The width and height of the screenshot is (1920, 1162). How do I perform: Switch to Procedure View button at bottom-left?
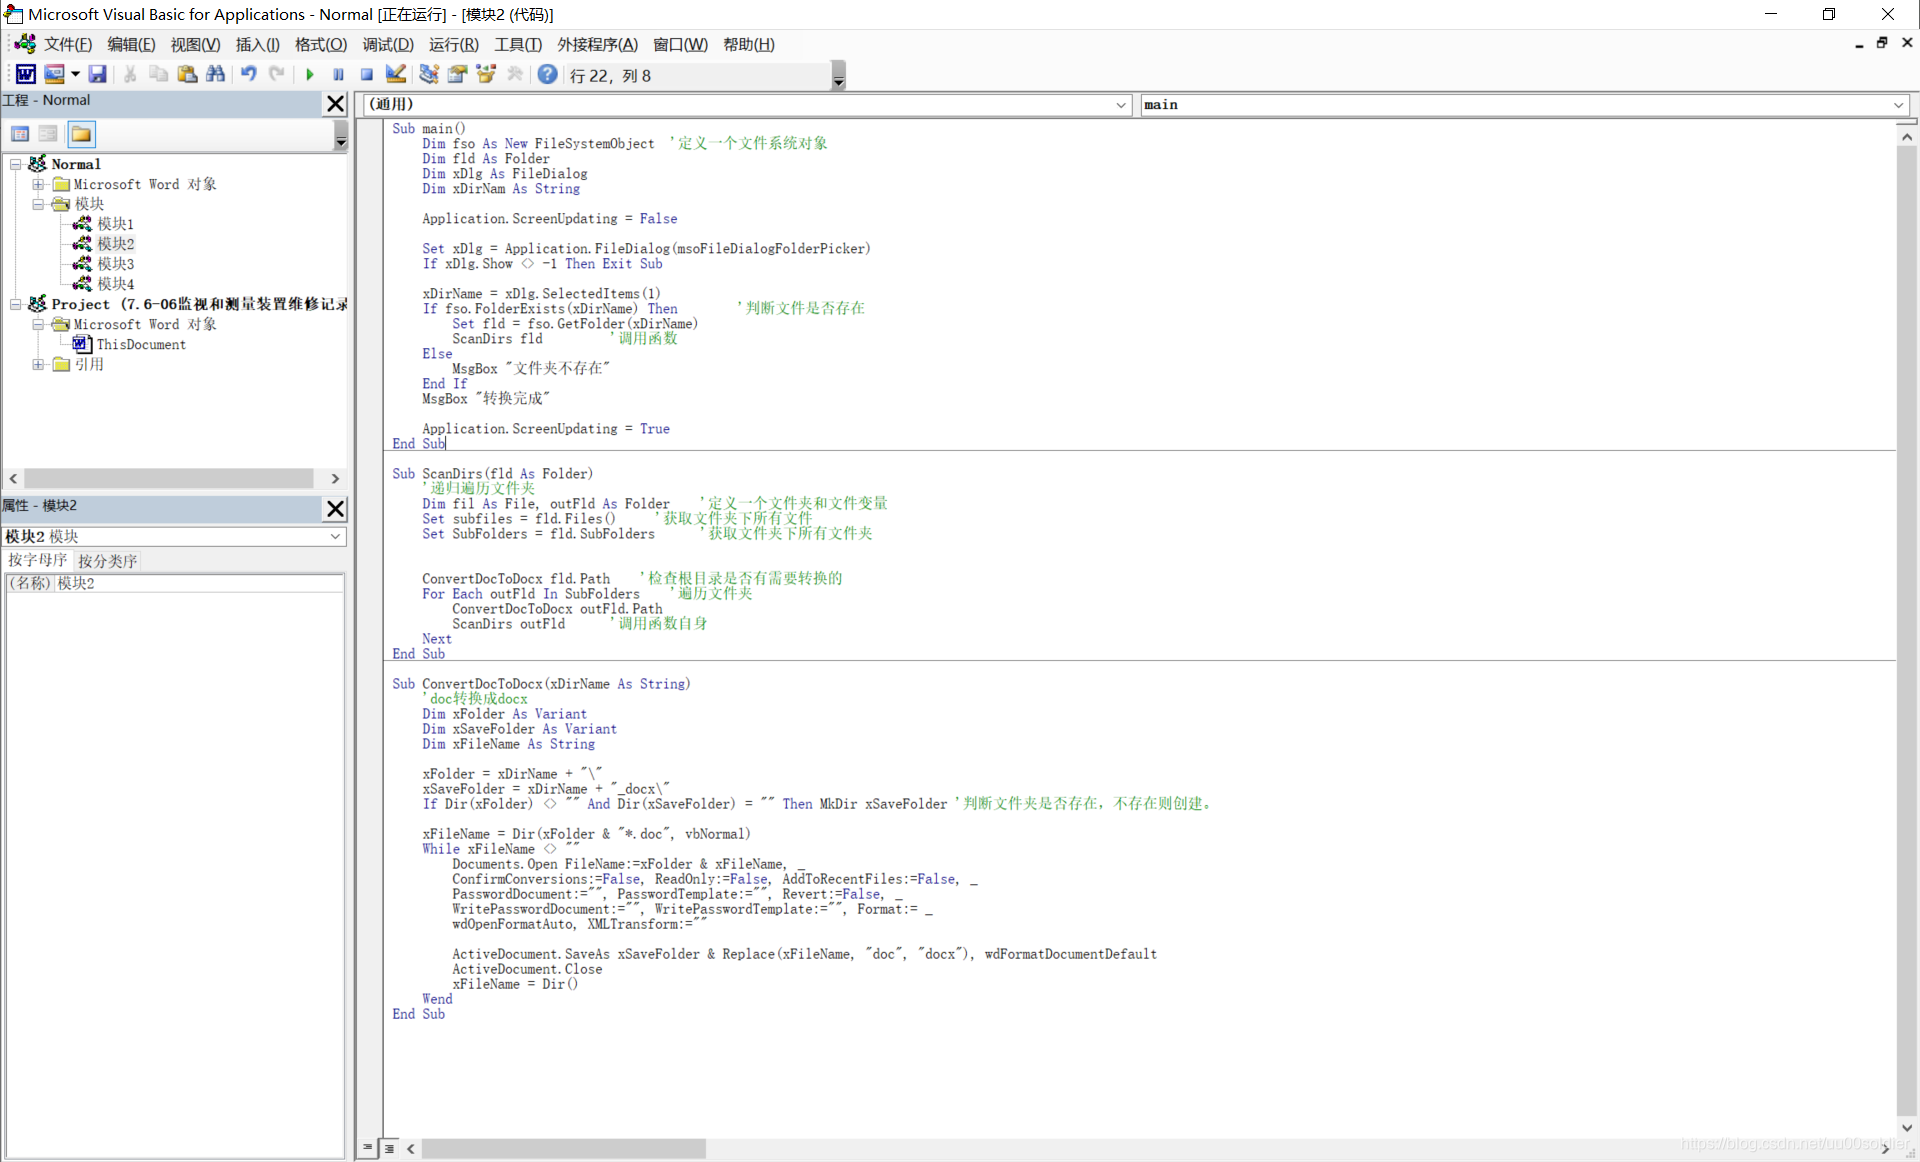[x=367, y=1148]
